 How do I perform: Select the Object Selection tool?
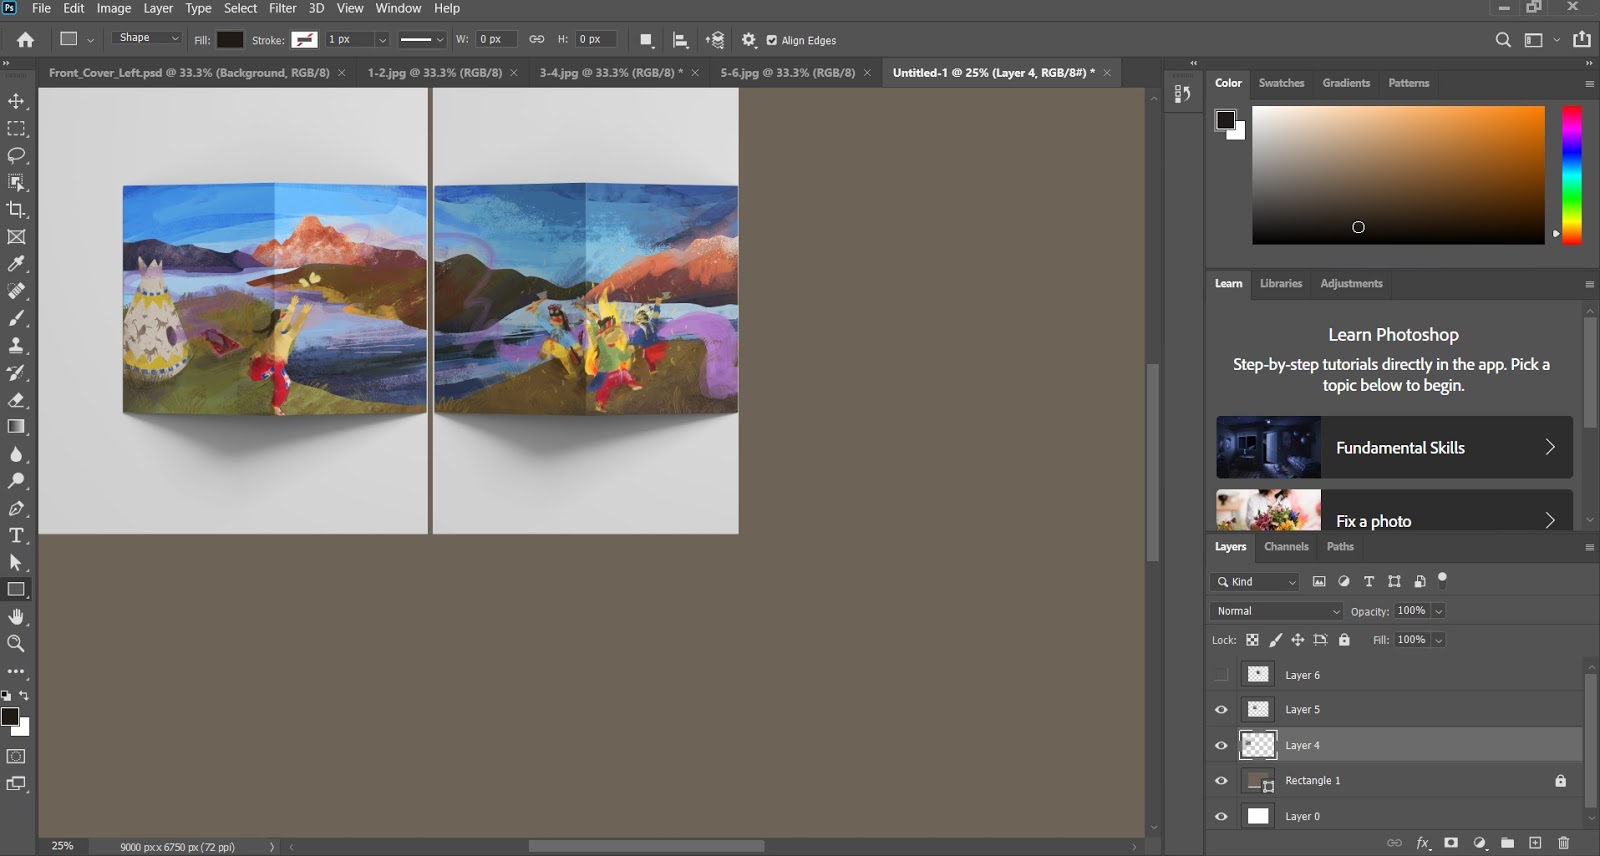coord(16,182)
